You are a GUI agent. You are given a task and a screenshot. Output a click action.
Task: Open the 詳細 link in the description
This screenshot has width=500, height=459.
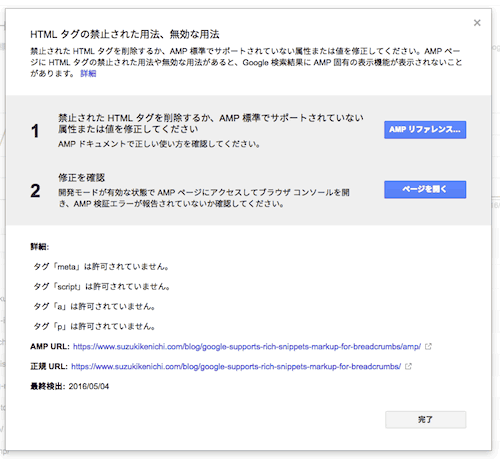pos(88,73)
